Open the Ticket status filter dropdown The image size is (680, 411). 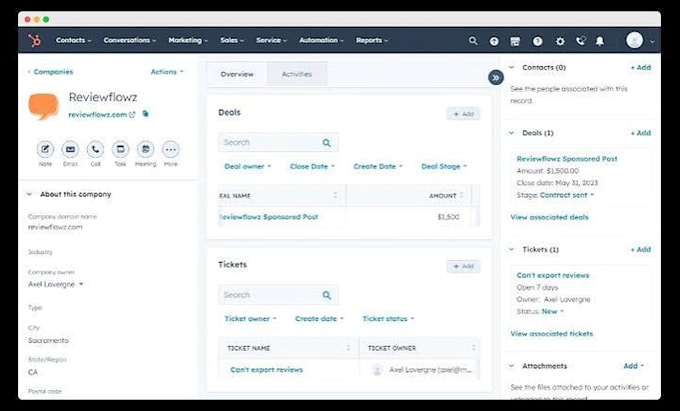click(388, 319)
